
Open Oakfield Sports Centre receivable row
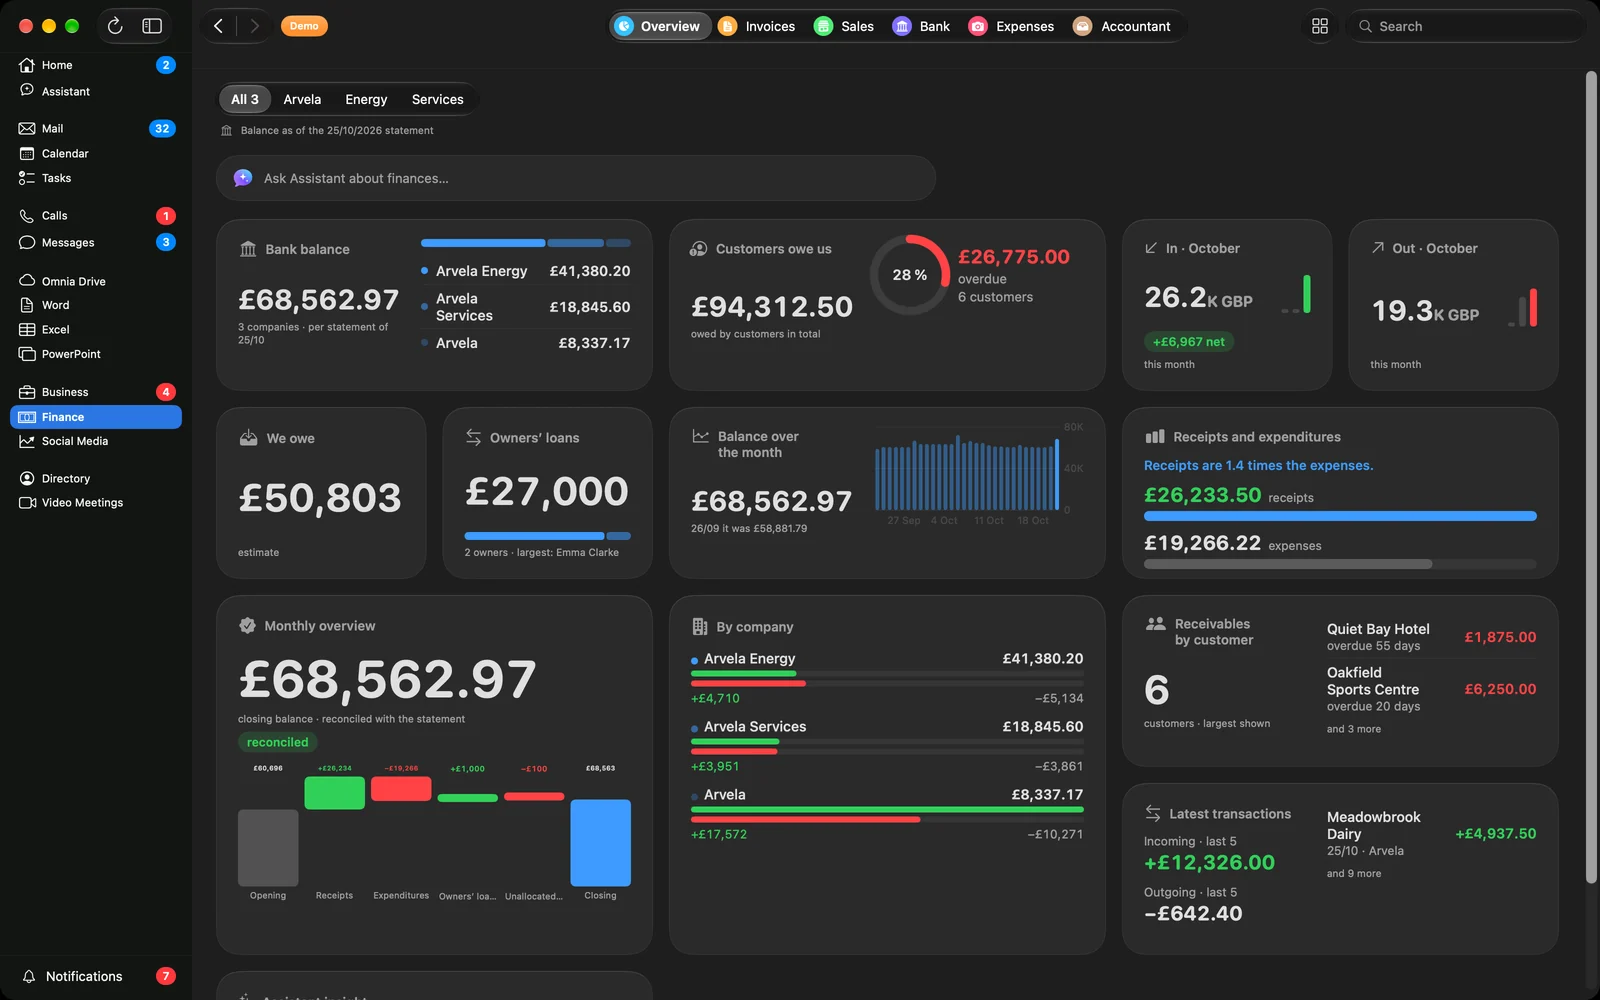pyautogui.click(x=1431, y=689)
